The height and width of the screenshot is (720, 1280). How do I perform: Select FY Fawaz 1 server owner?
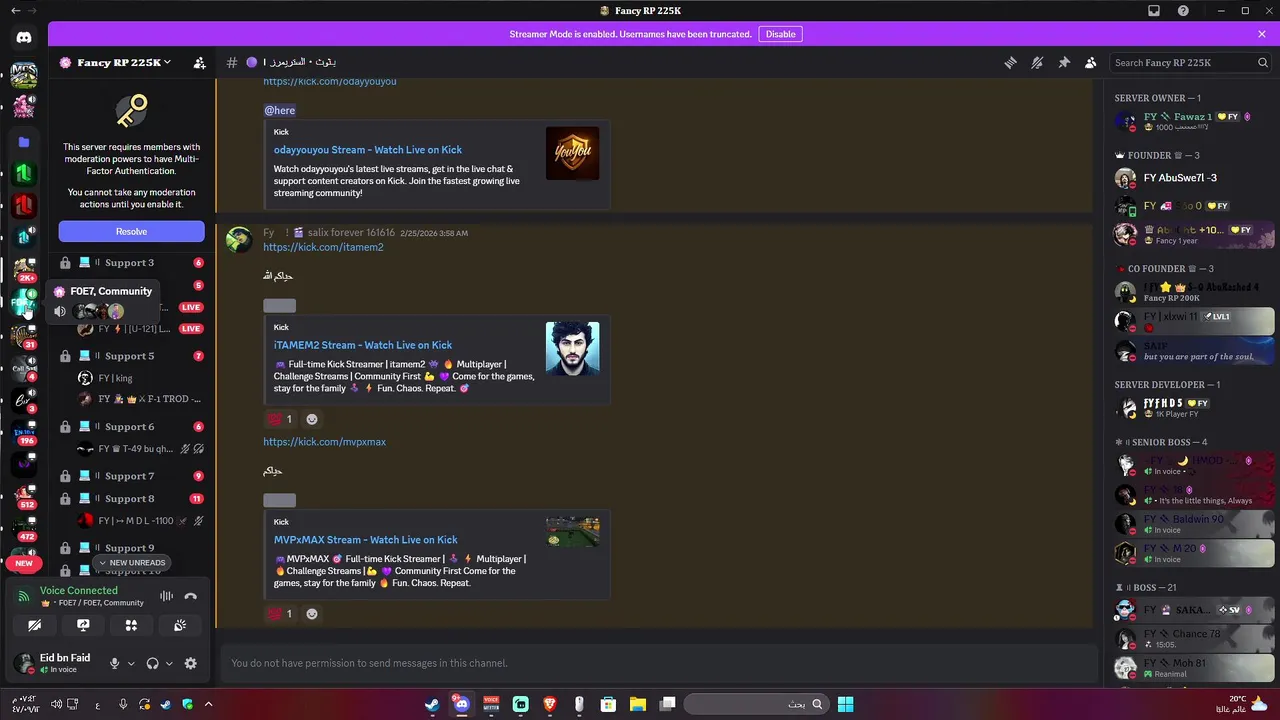[x=1194, y=121]
